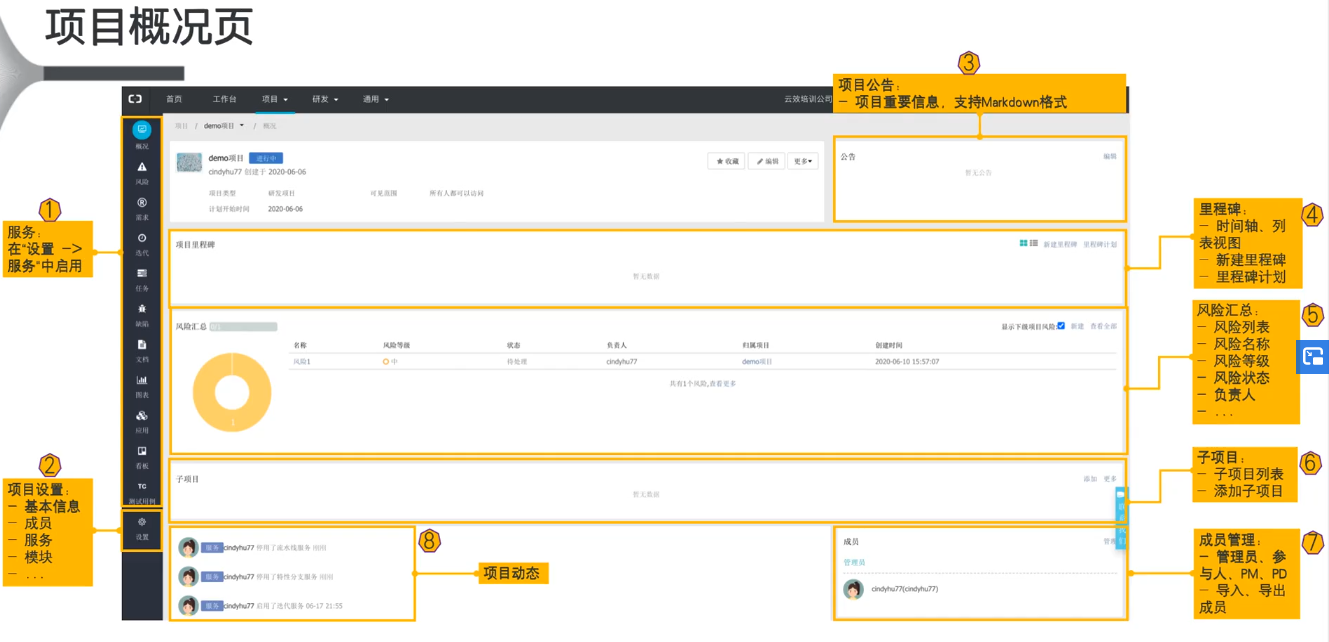Viewport: 1329px width, 642px height.
Task: Click 所有人都可以访问 visibility value
Action: [457, 193]
